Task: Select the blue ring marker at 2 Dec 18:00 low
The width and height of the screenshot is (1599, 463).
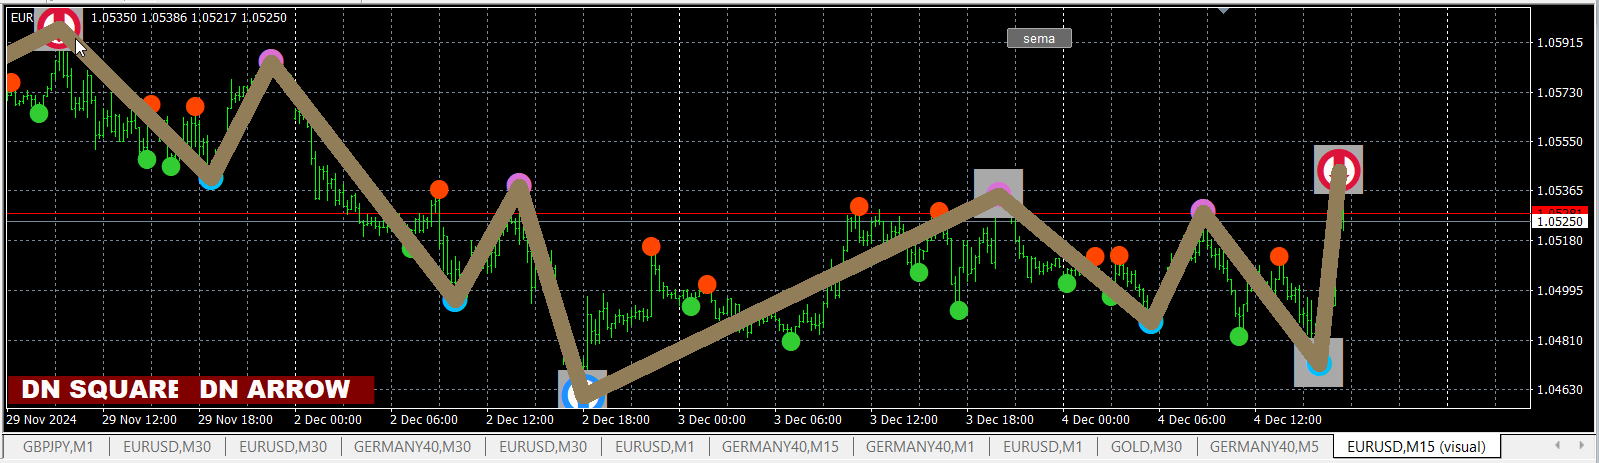Action: 582,392
